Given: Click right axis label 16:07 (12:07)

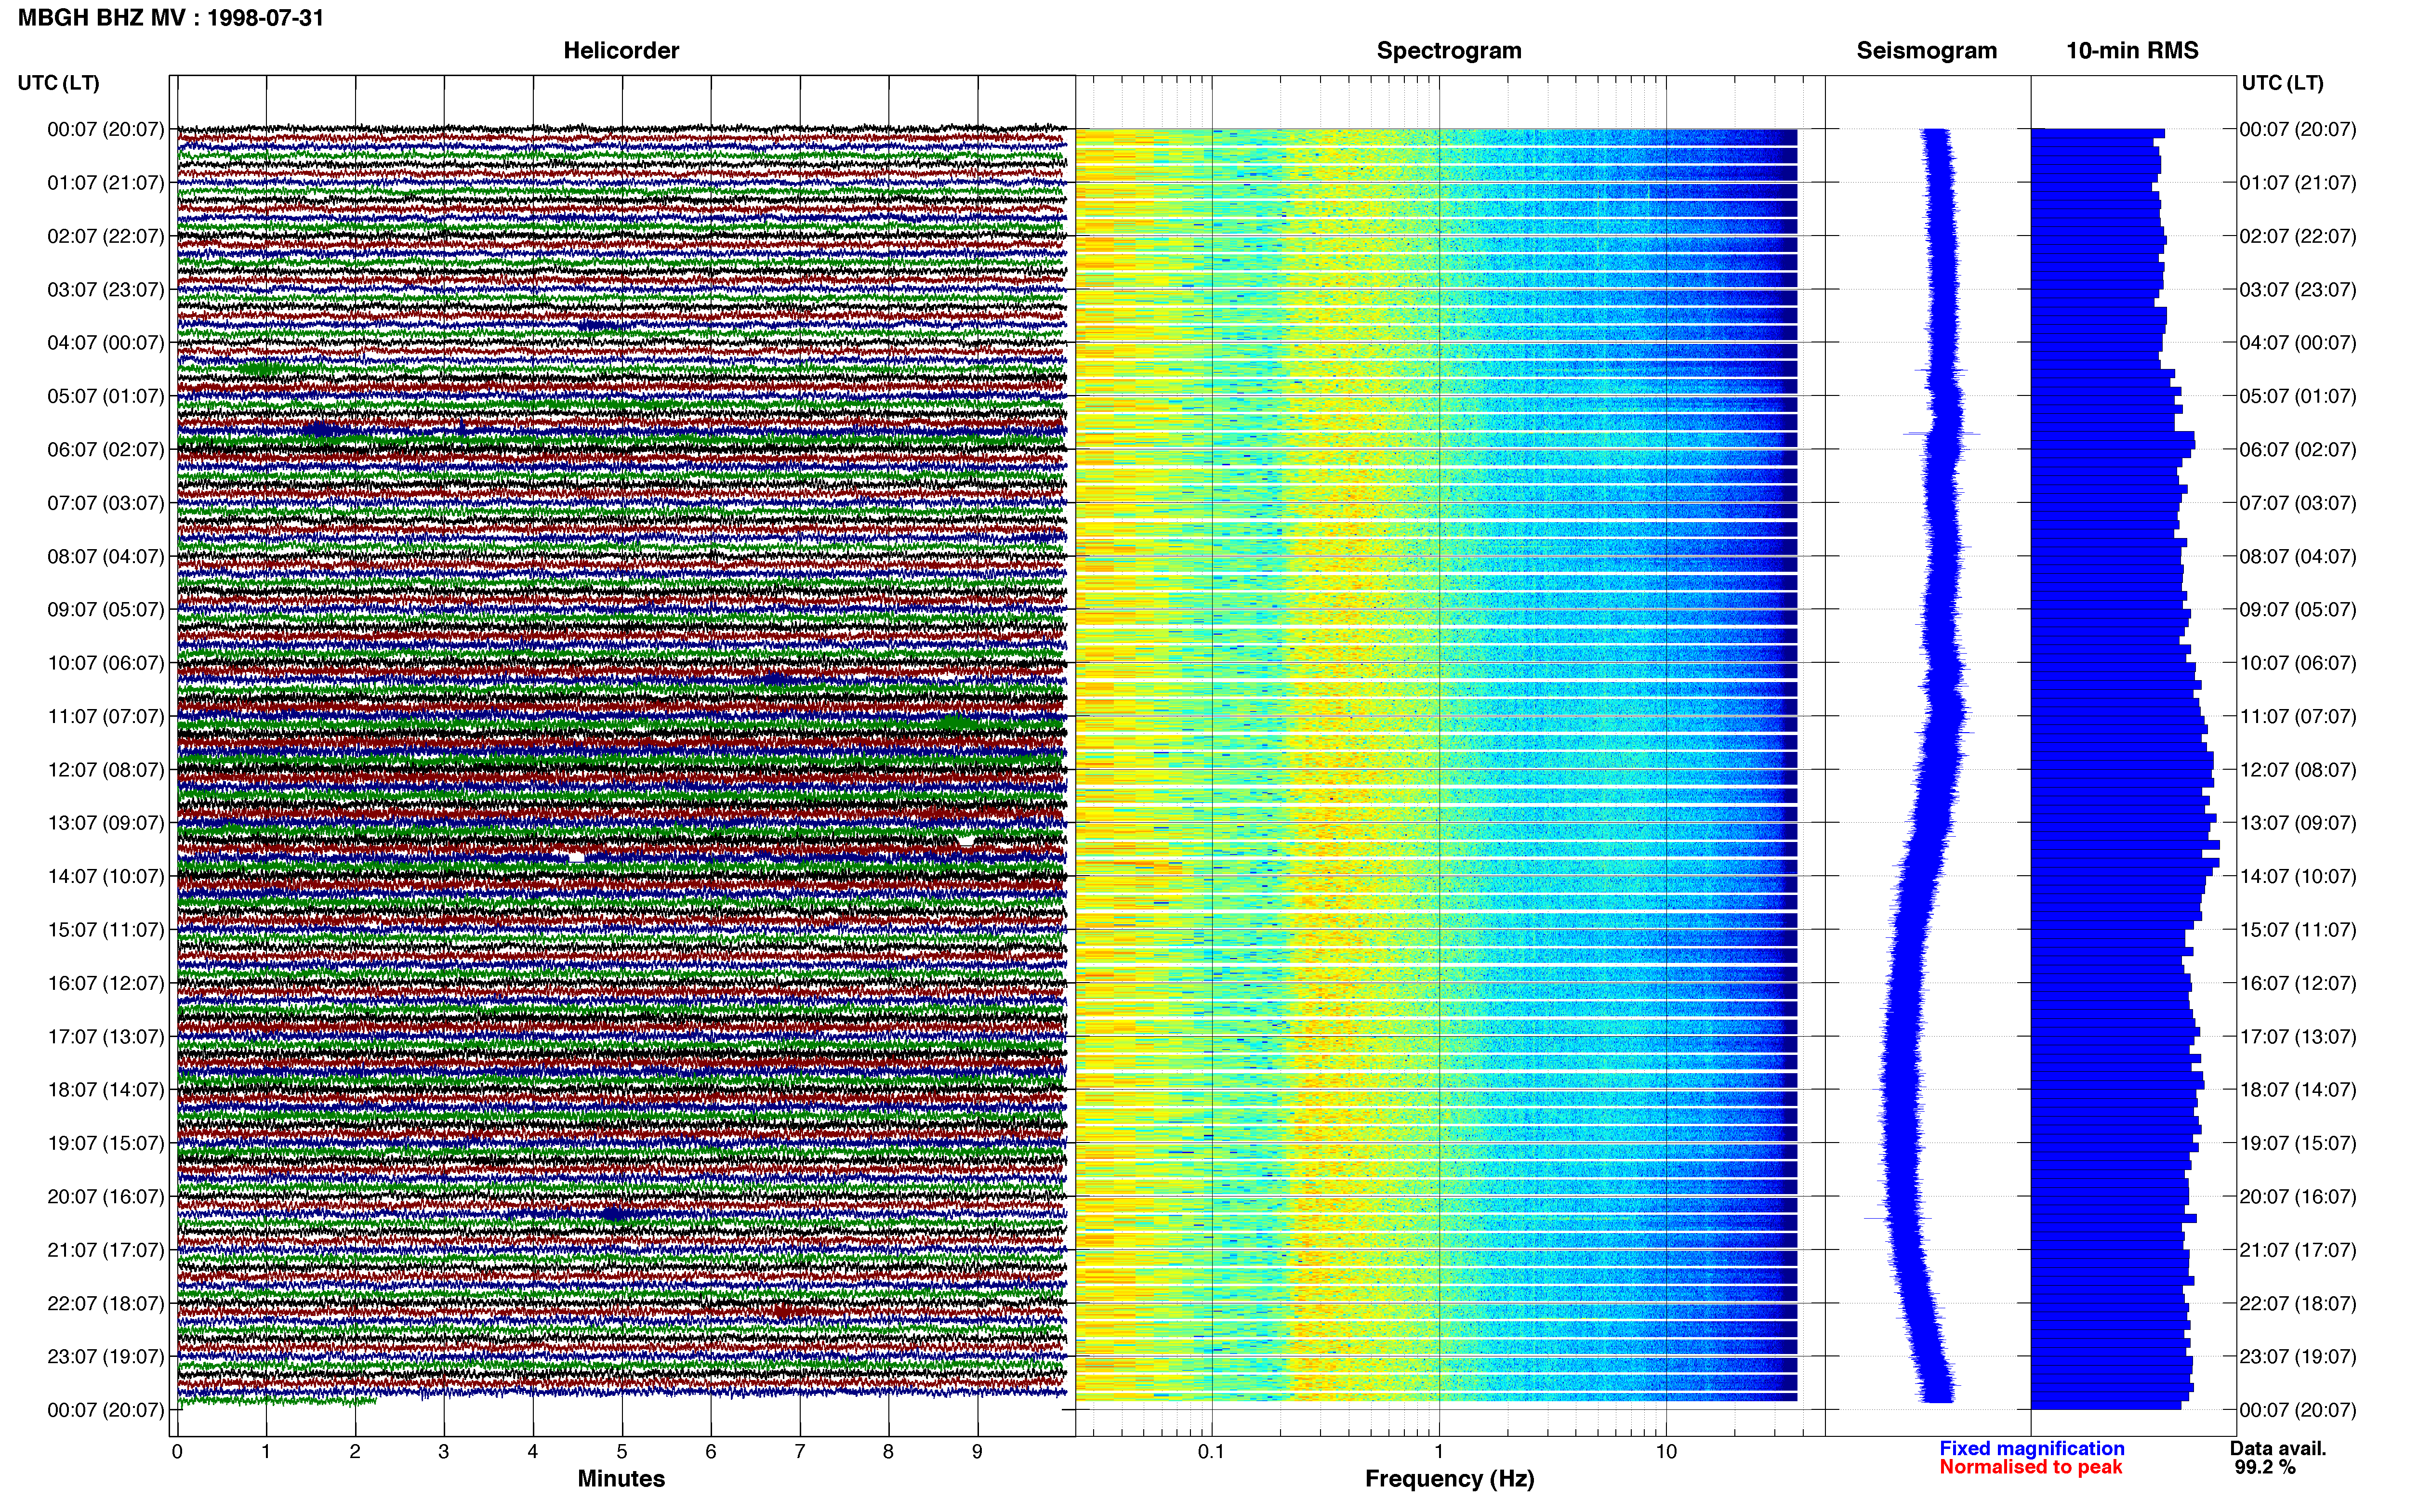Looking at the screenshot, I should tap(2298, 983).
